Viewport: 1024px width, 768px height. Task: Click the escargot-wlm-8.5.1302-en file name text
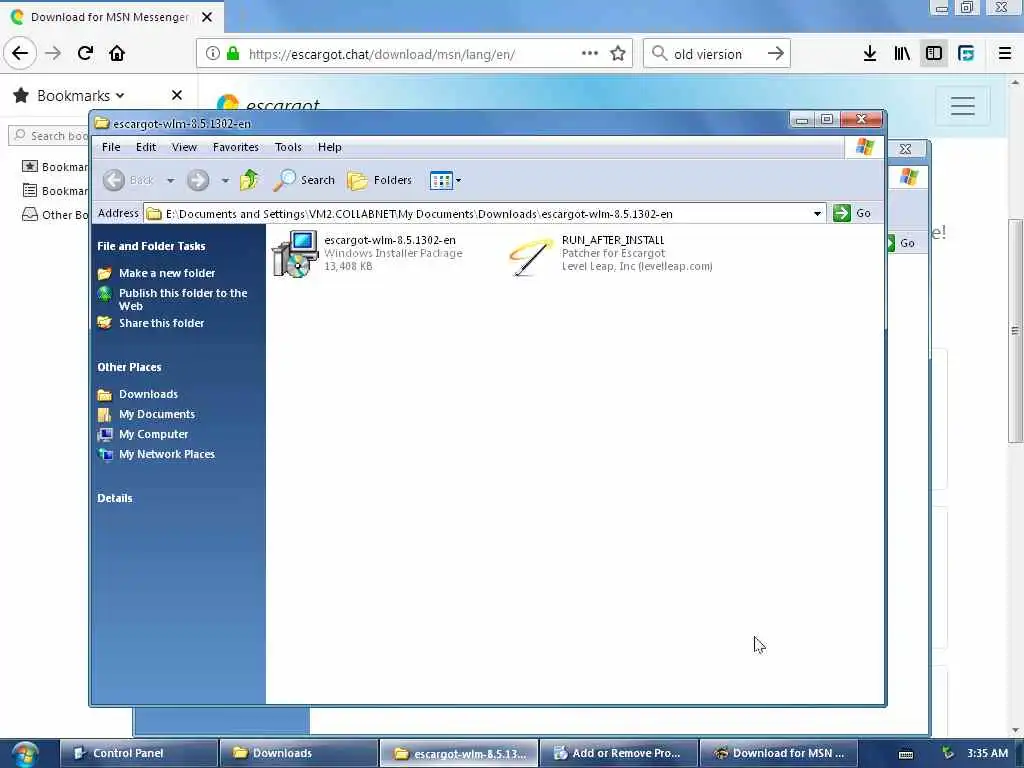click(390, 240)
